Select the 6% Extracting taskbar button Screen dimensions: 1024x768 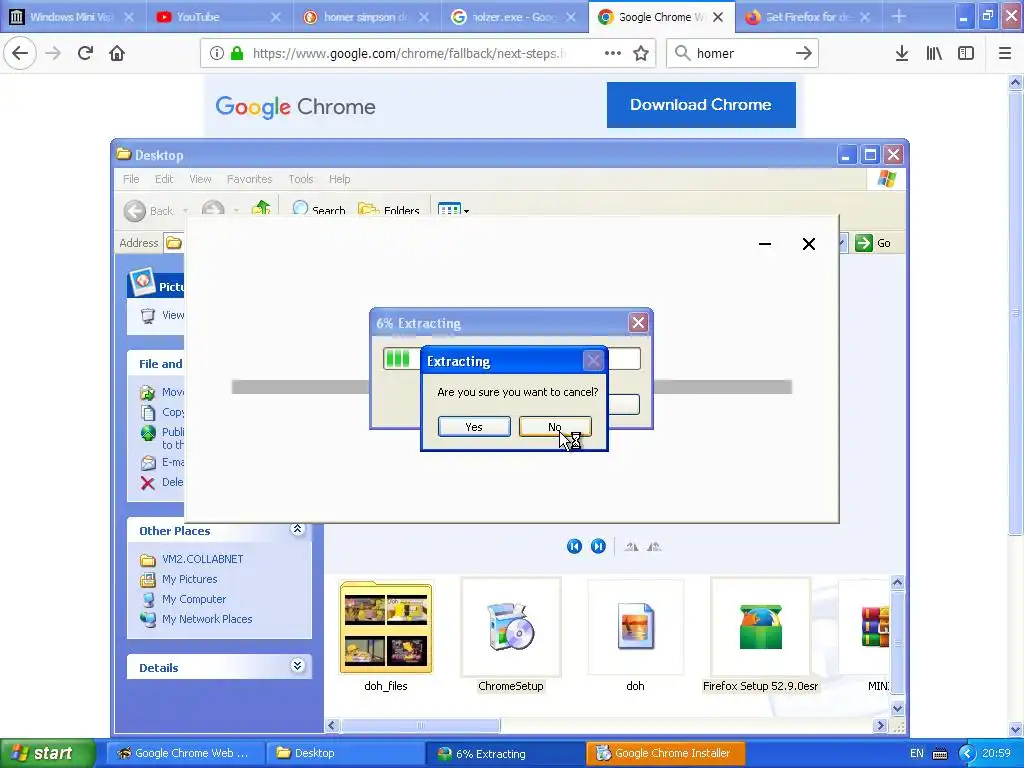pos(506,753)
